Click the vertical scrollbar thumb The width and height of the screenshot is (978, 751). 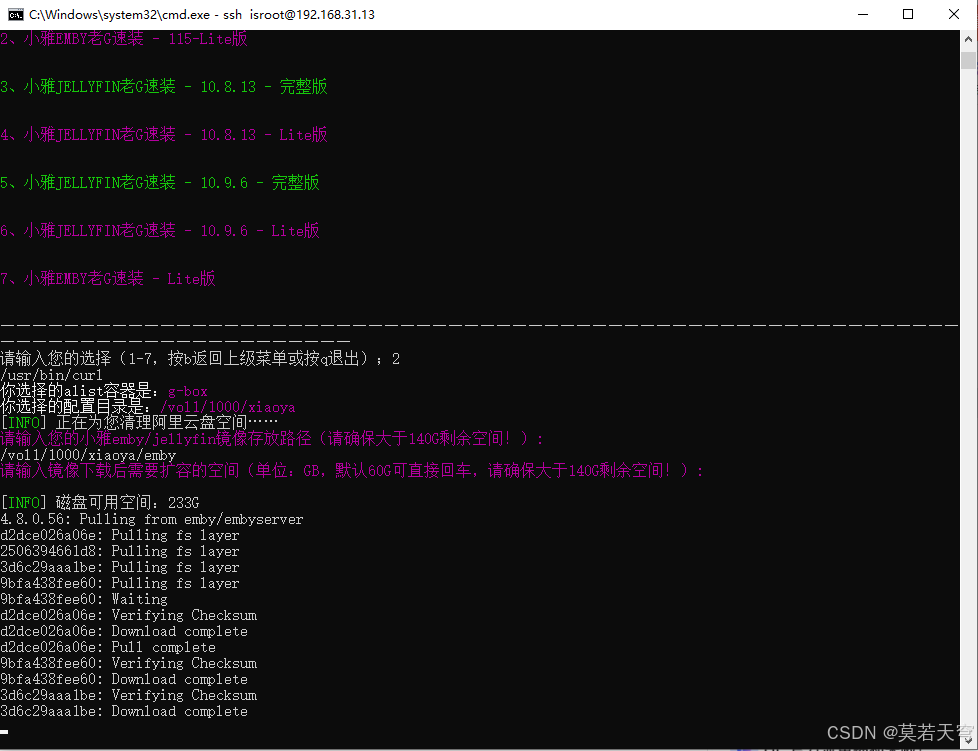pos(968,61)
